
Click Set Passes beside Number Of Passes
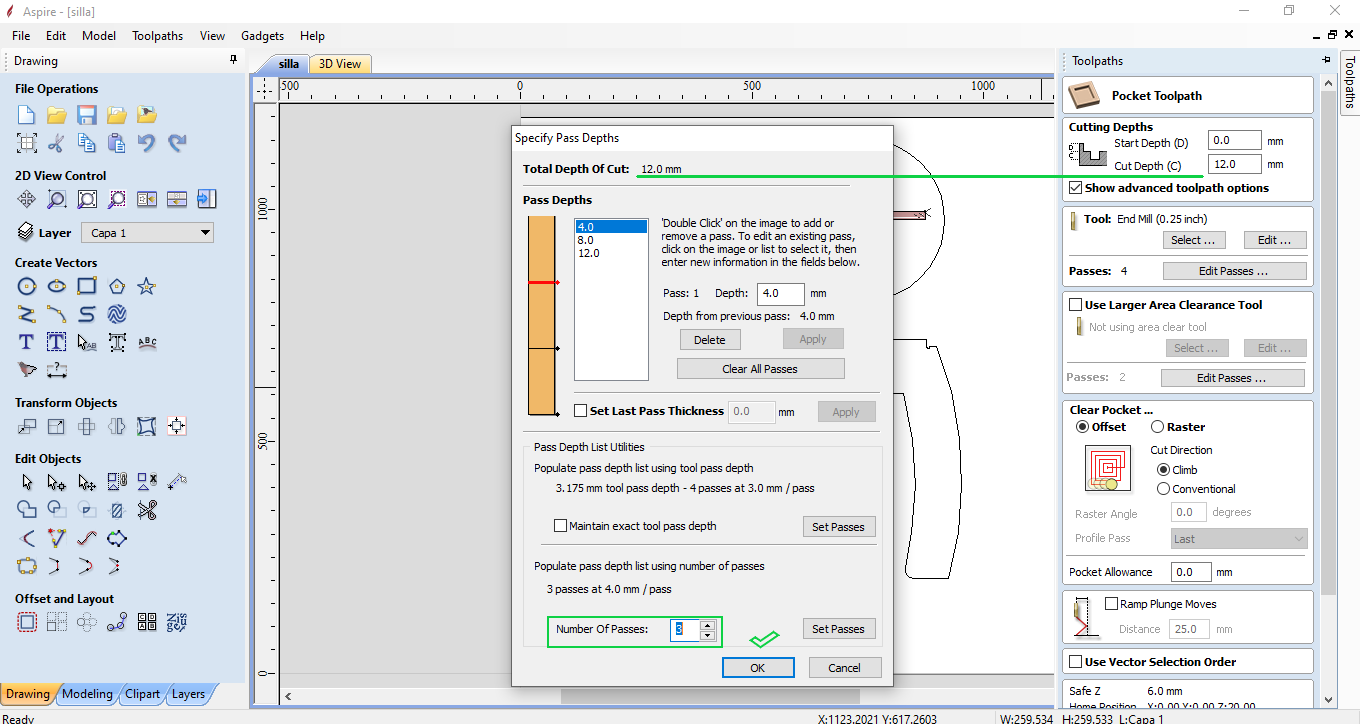click(838, 629)
